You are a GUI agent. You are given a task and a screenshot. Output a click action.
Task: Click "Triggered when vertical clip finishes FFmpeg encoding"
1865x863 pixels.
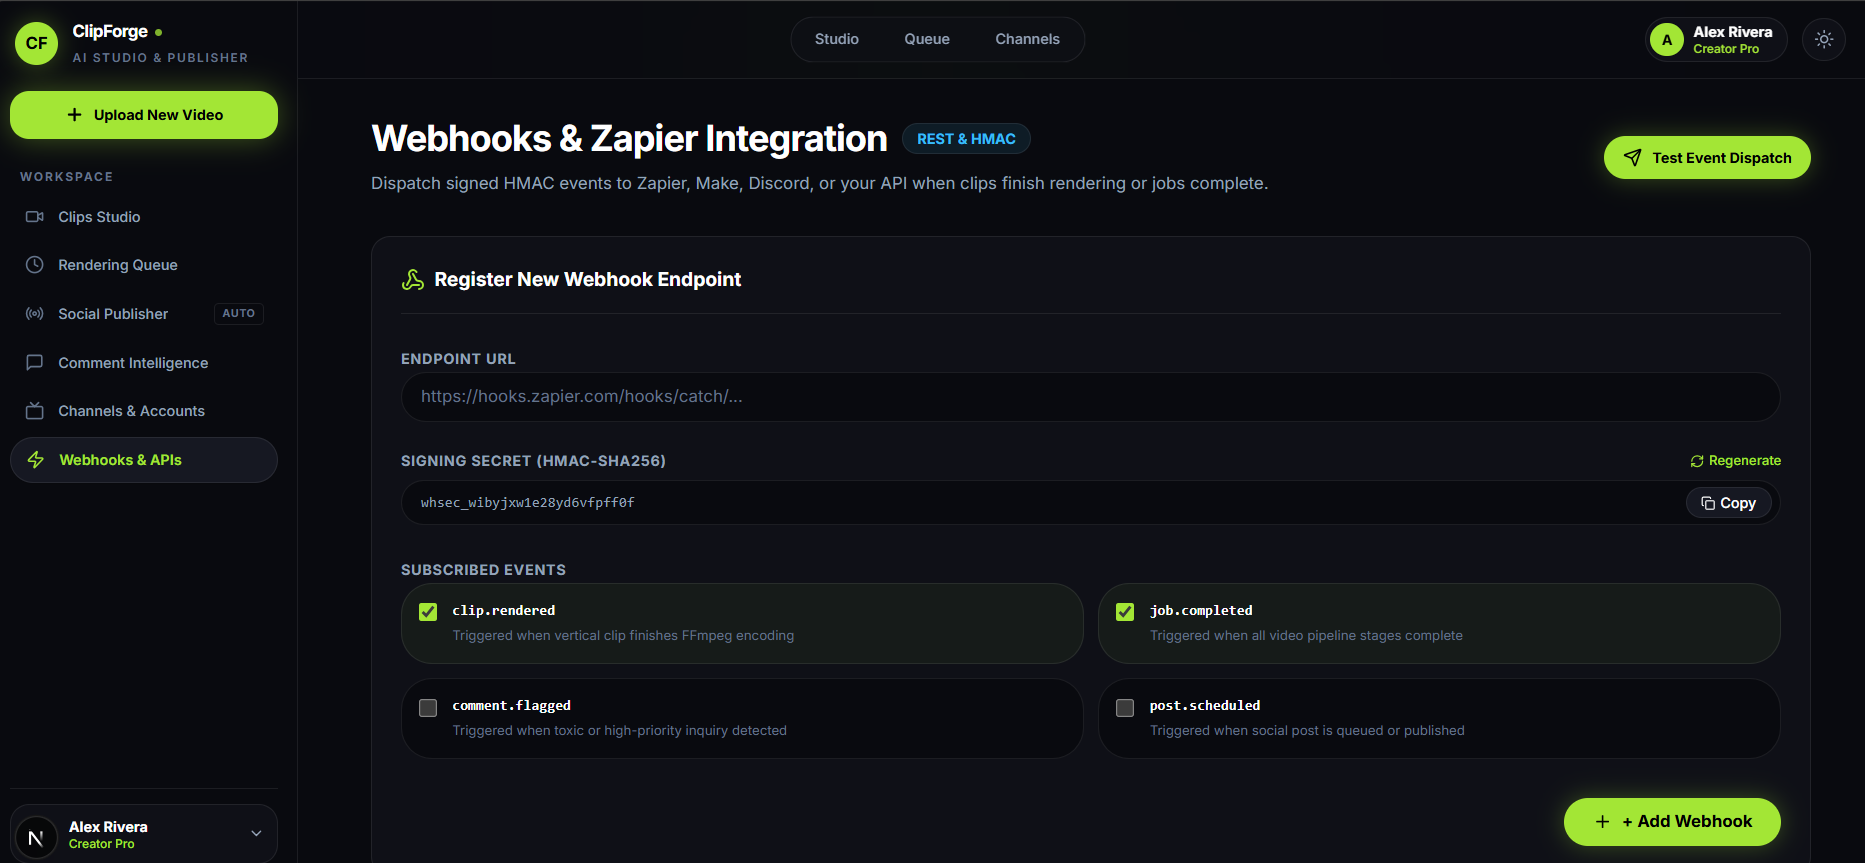[623, 636]
